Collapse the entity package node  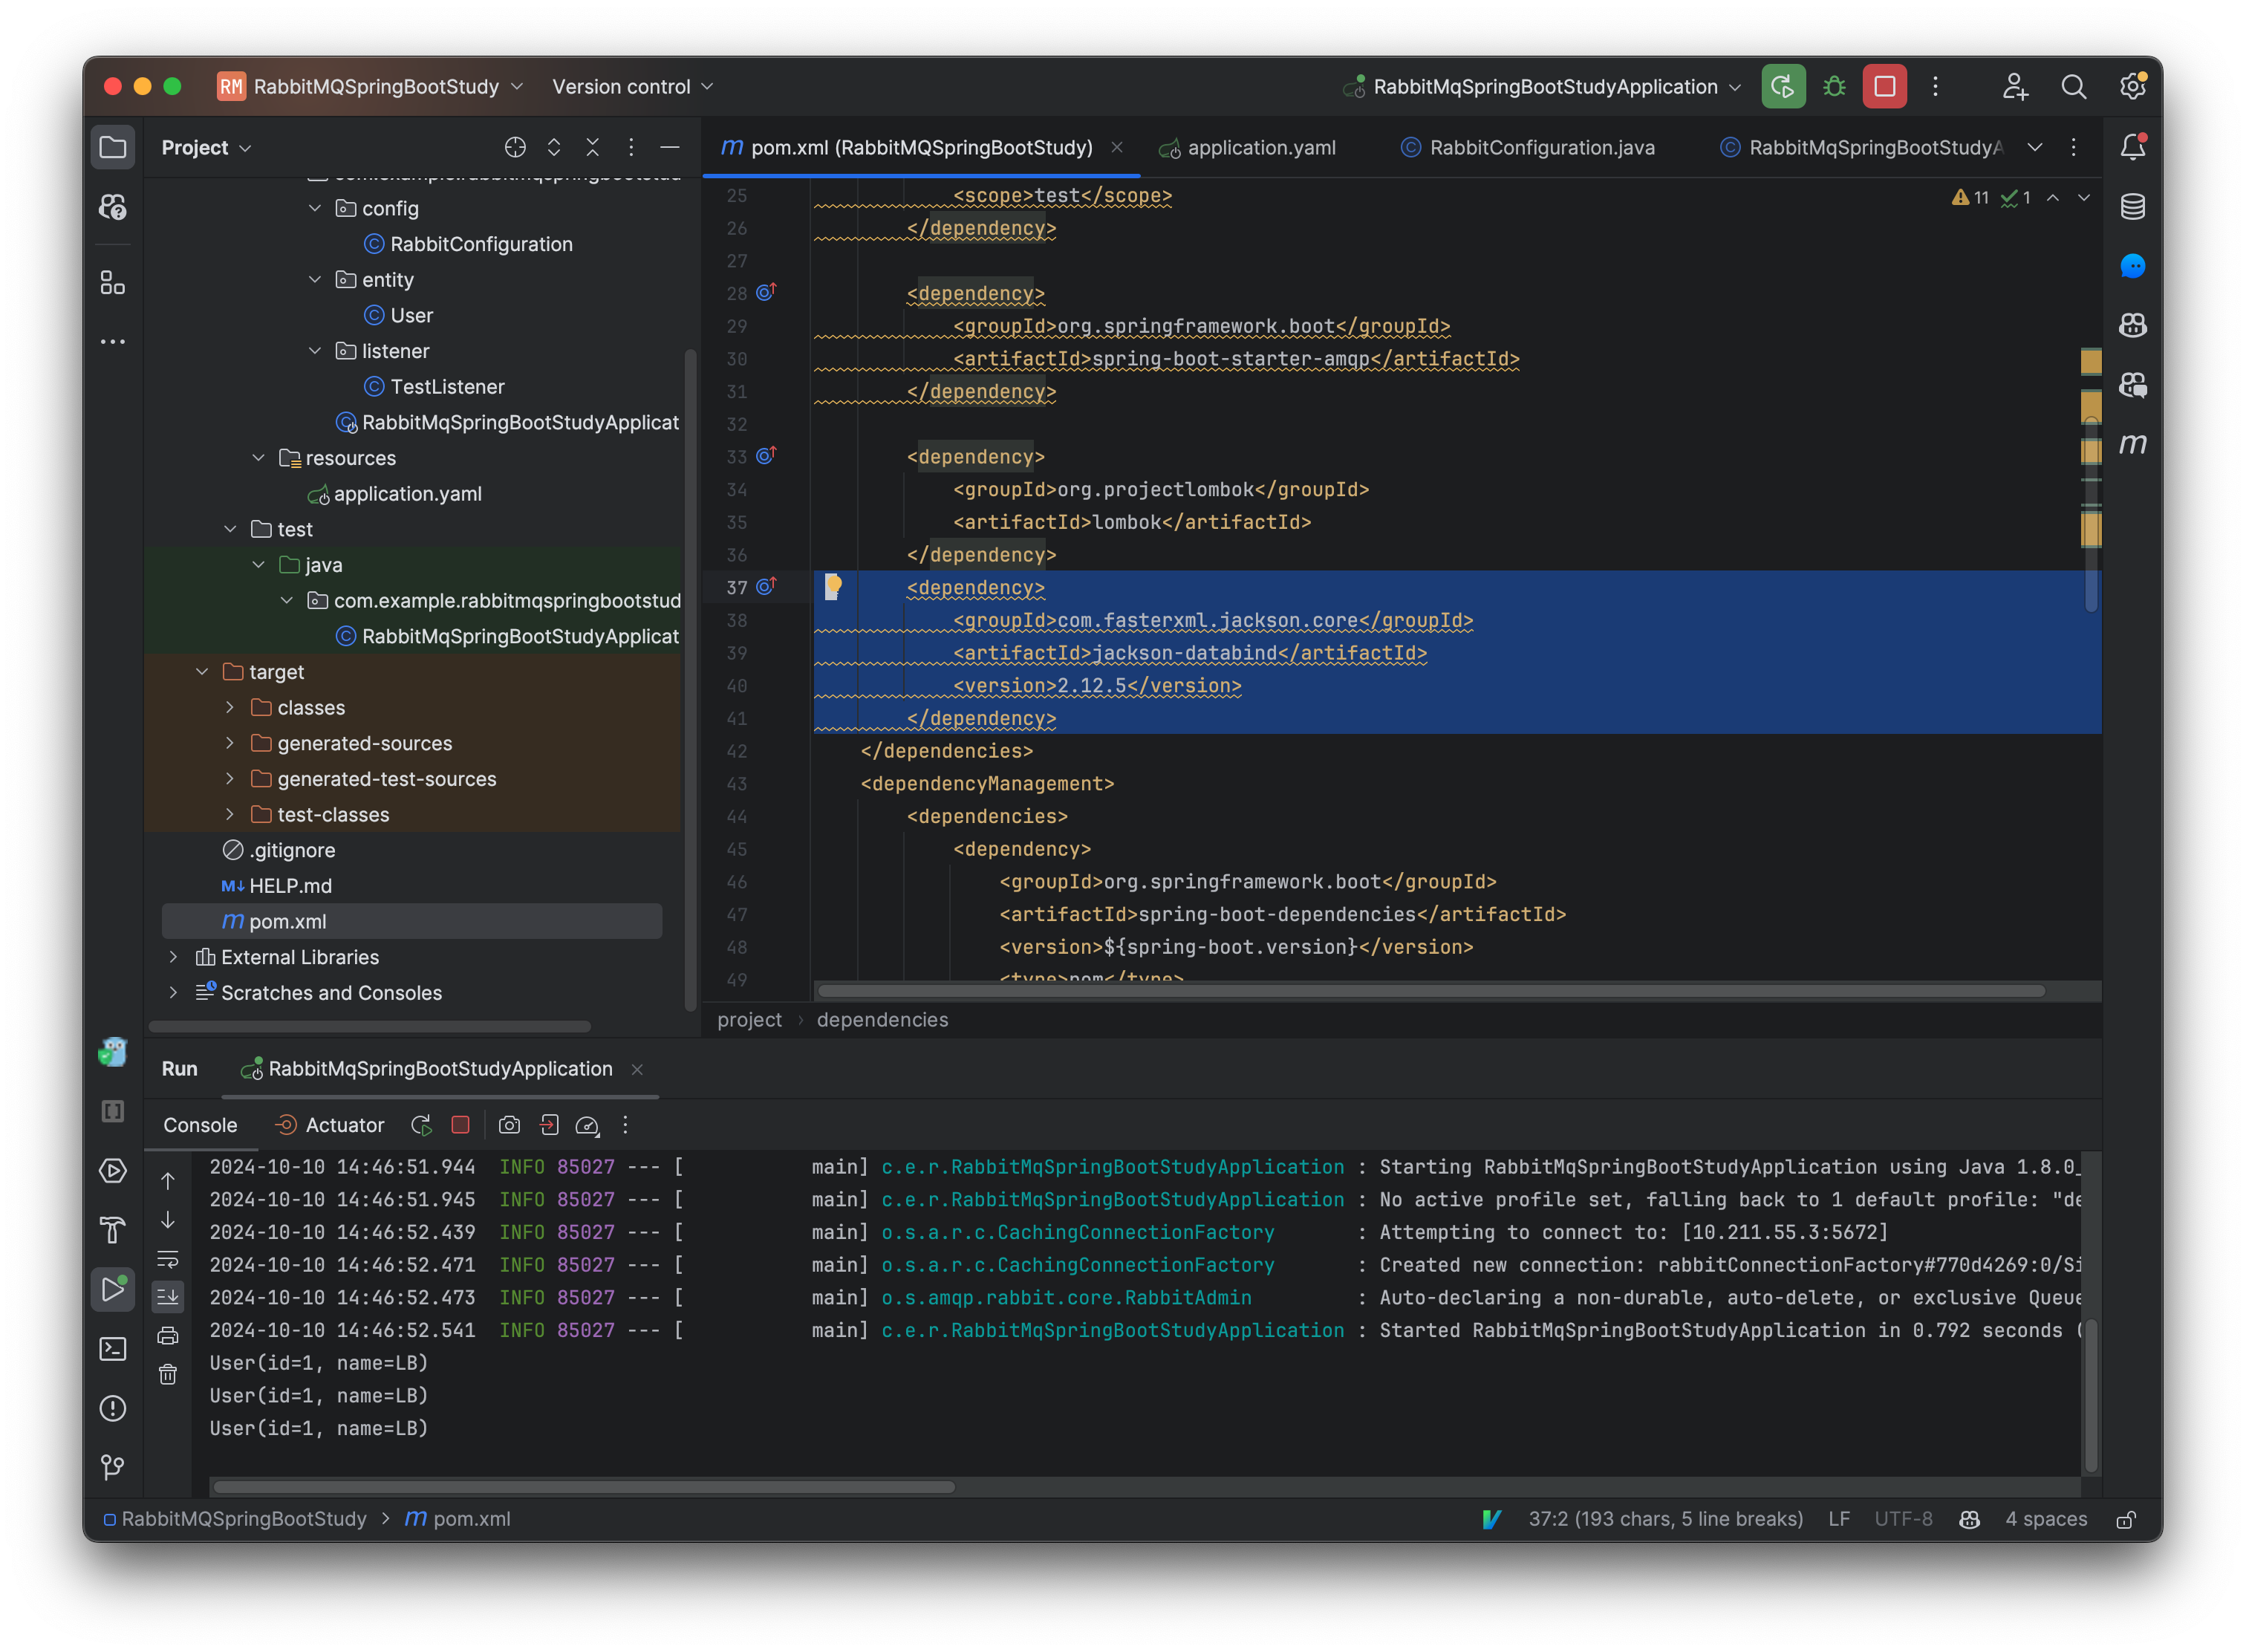tap(316, 280)
